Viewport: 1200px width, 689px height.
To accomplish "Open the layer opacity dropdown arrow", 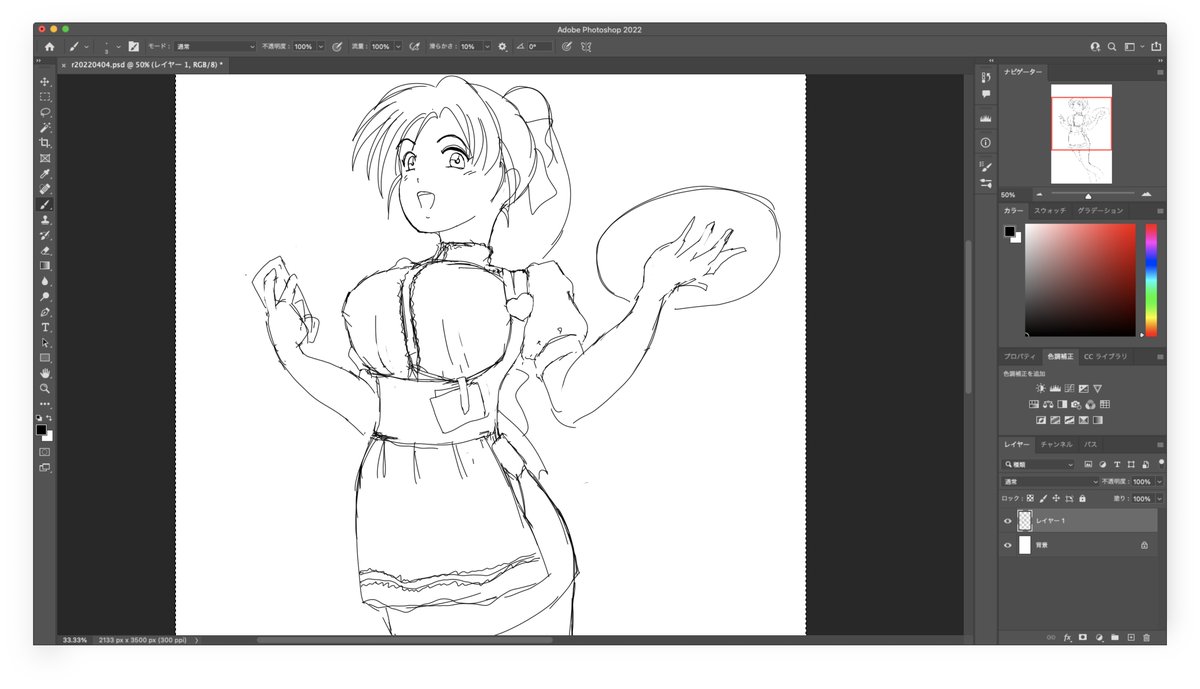I will (x=1160, y=482).
